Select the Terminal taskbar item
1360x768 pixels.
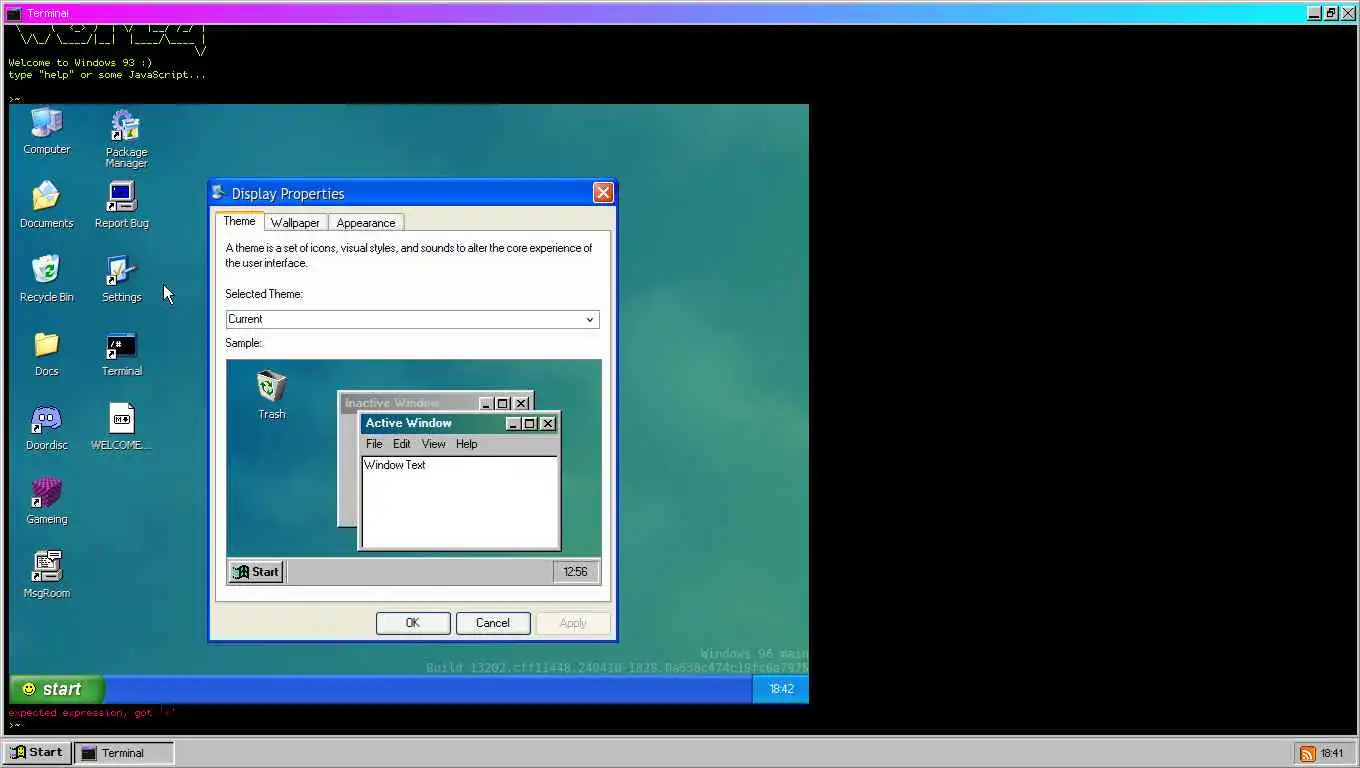[126, 753]
